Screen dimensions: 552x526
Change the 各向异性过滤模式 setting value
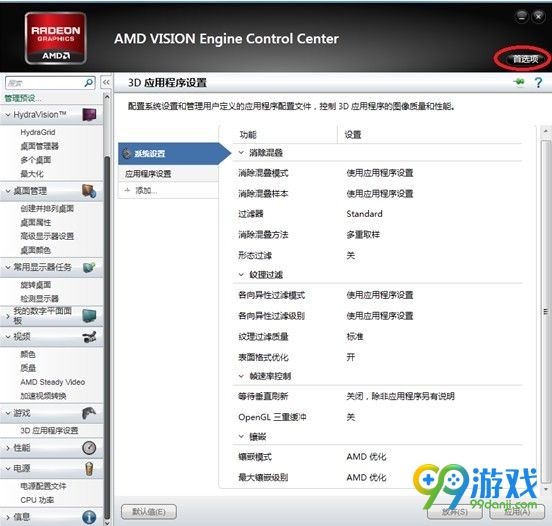point(380,295)
